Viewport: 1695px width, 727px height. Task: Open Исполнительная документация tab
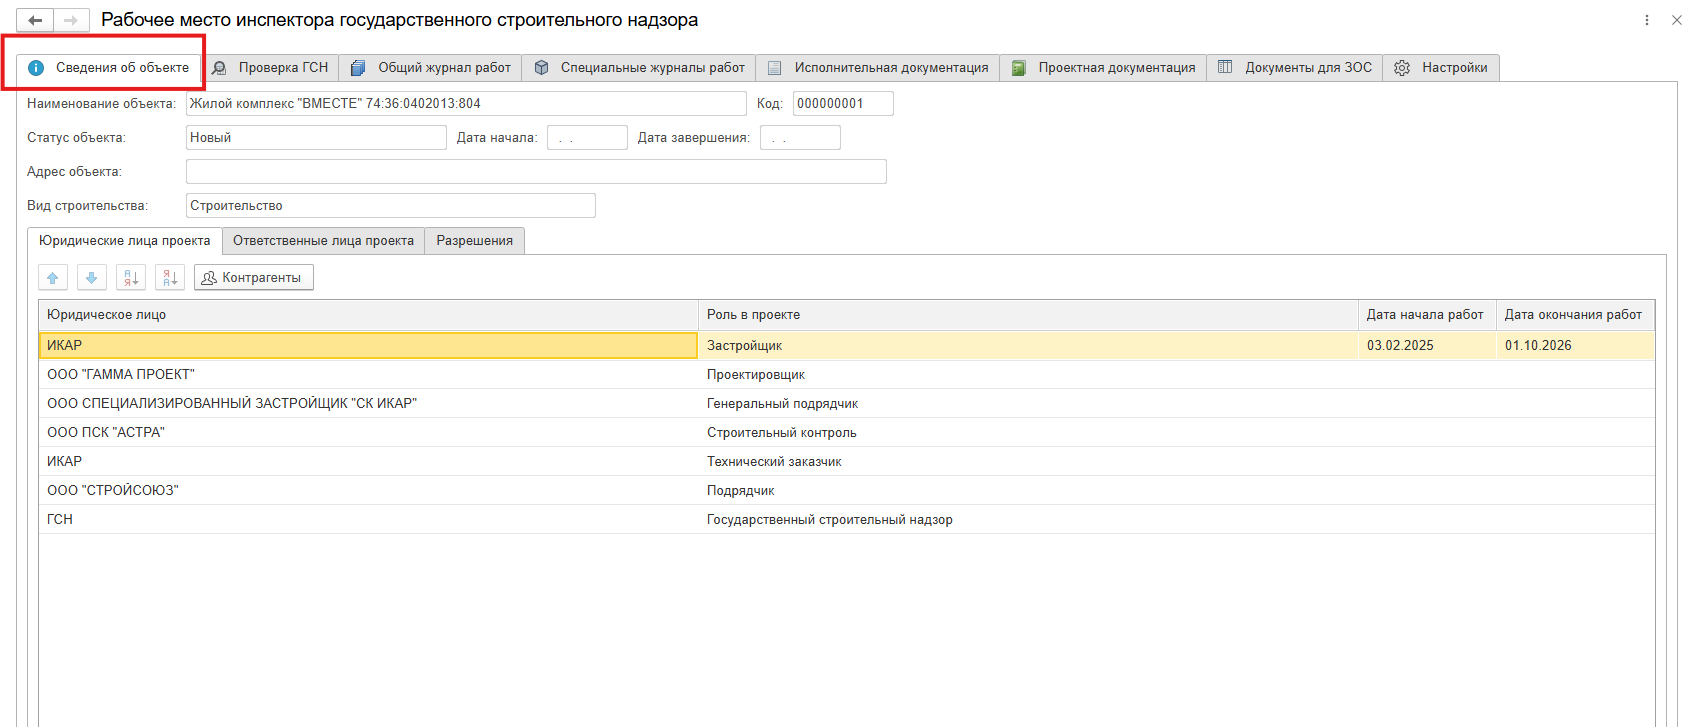coord(878,68)
